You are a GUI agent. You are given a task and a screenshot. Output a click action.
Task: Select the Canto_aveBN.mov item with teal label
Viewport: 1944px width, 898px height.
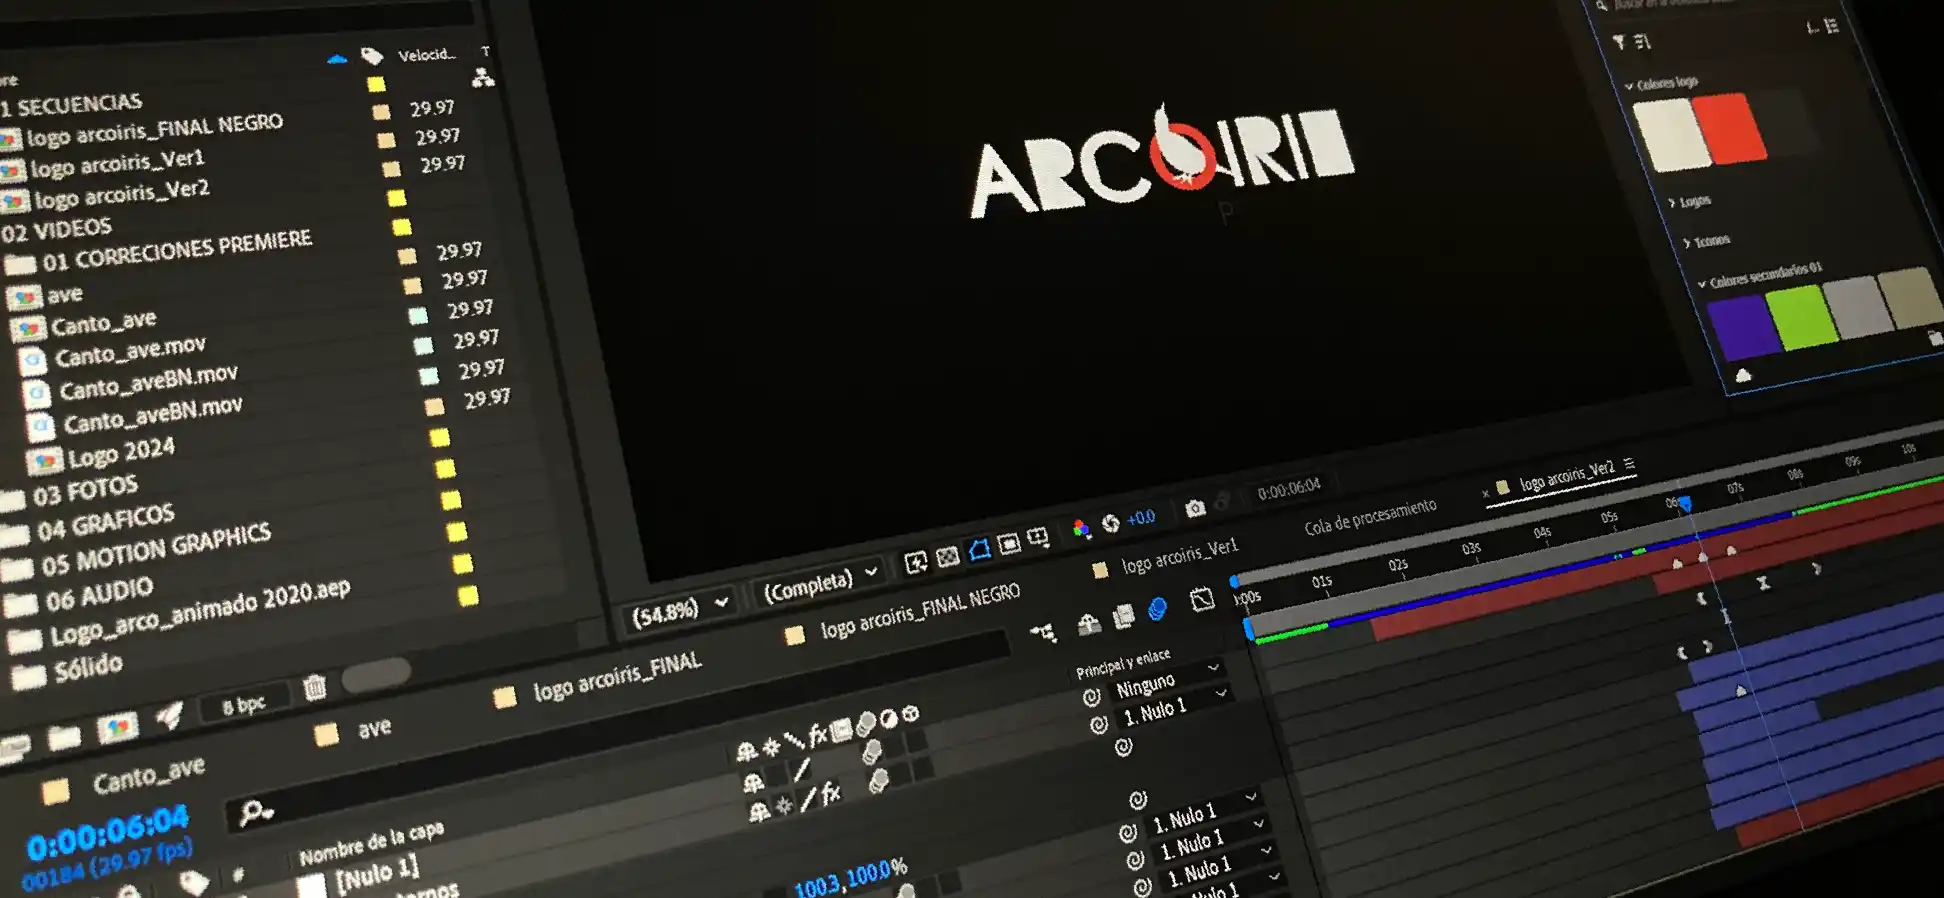148,382
